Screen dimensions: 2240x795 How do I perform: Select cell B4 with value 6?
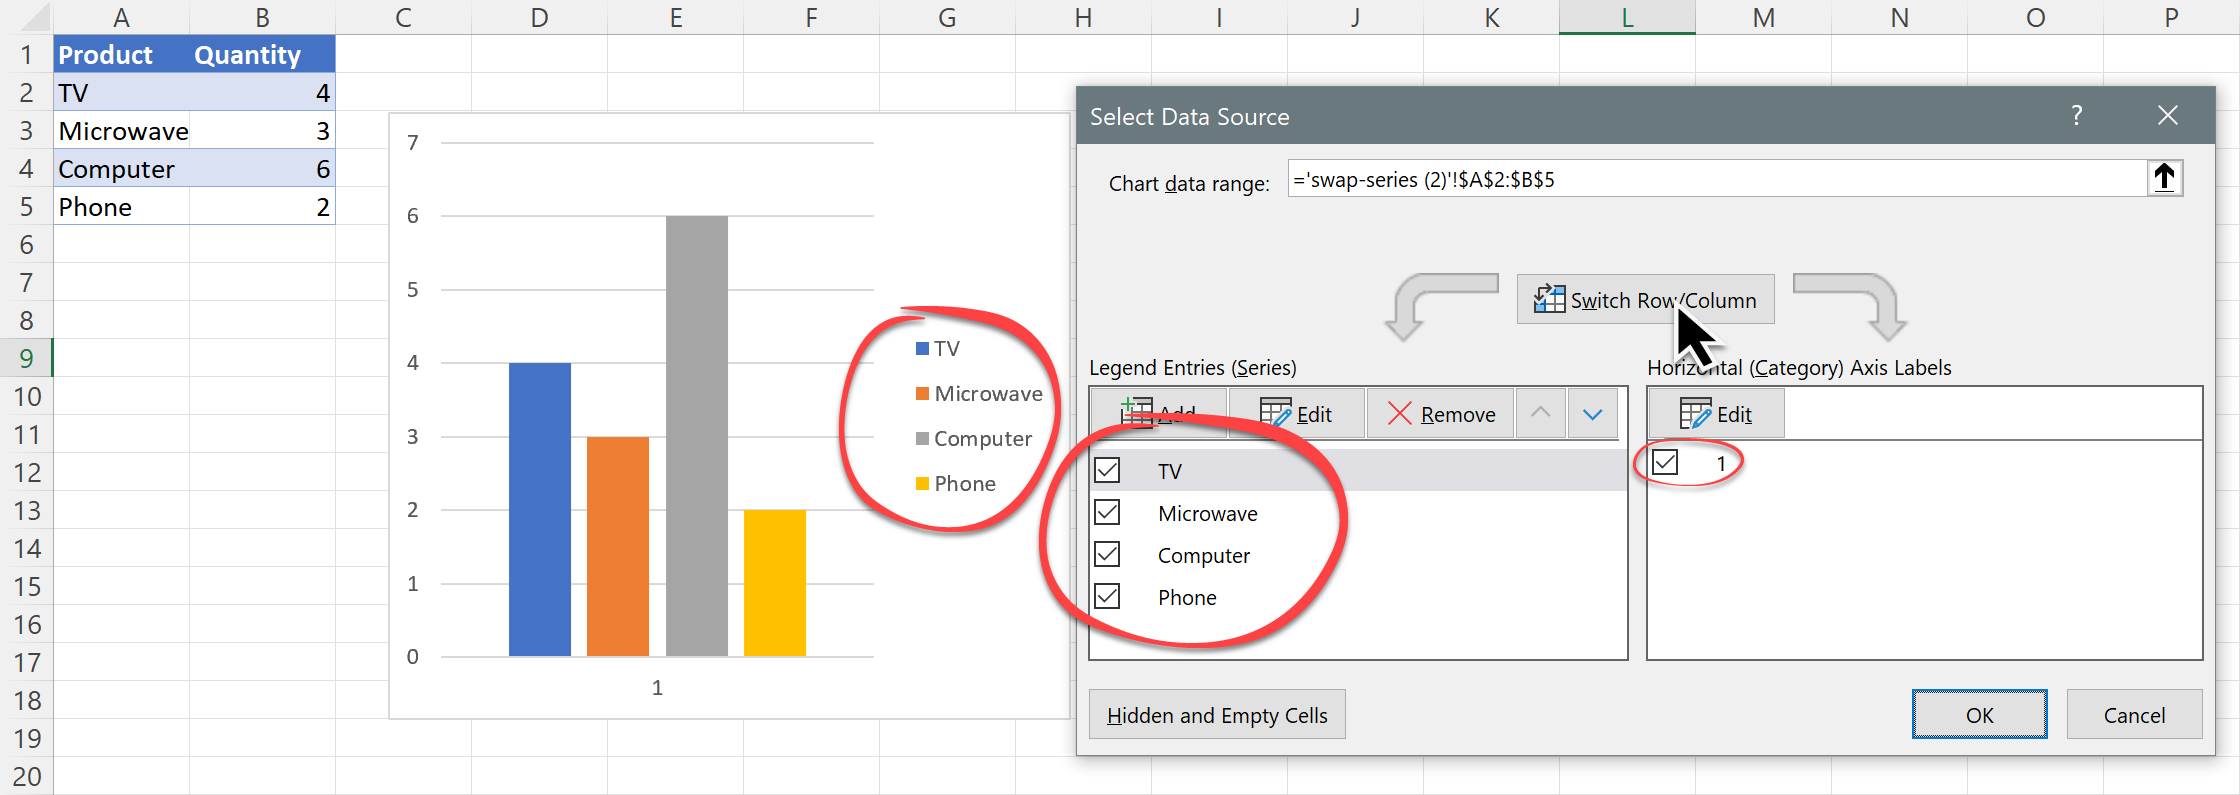coord(262,168)
